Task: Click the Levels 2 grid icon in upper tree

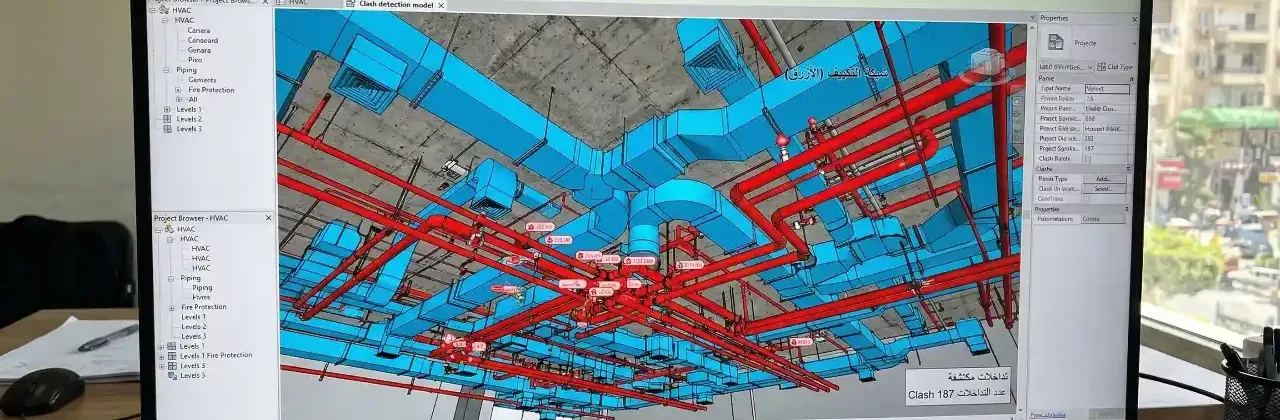Action: (167, 119)
